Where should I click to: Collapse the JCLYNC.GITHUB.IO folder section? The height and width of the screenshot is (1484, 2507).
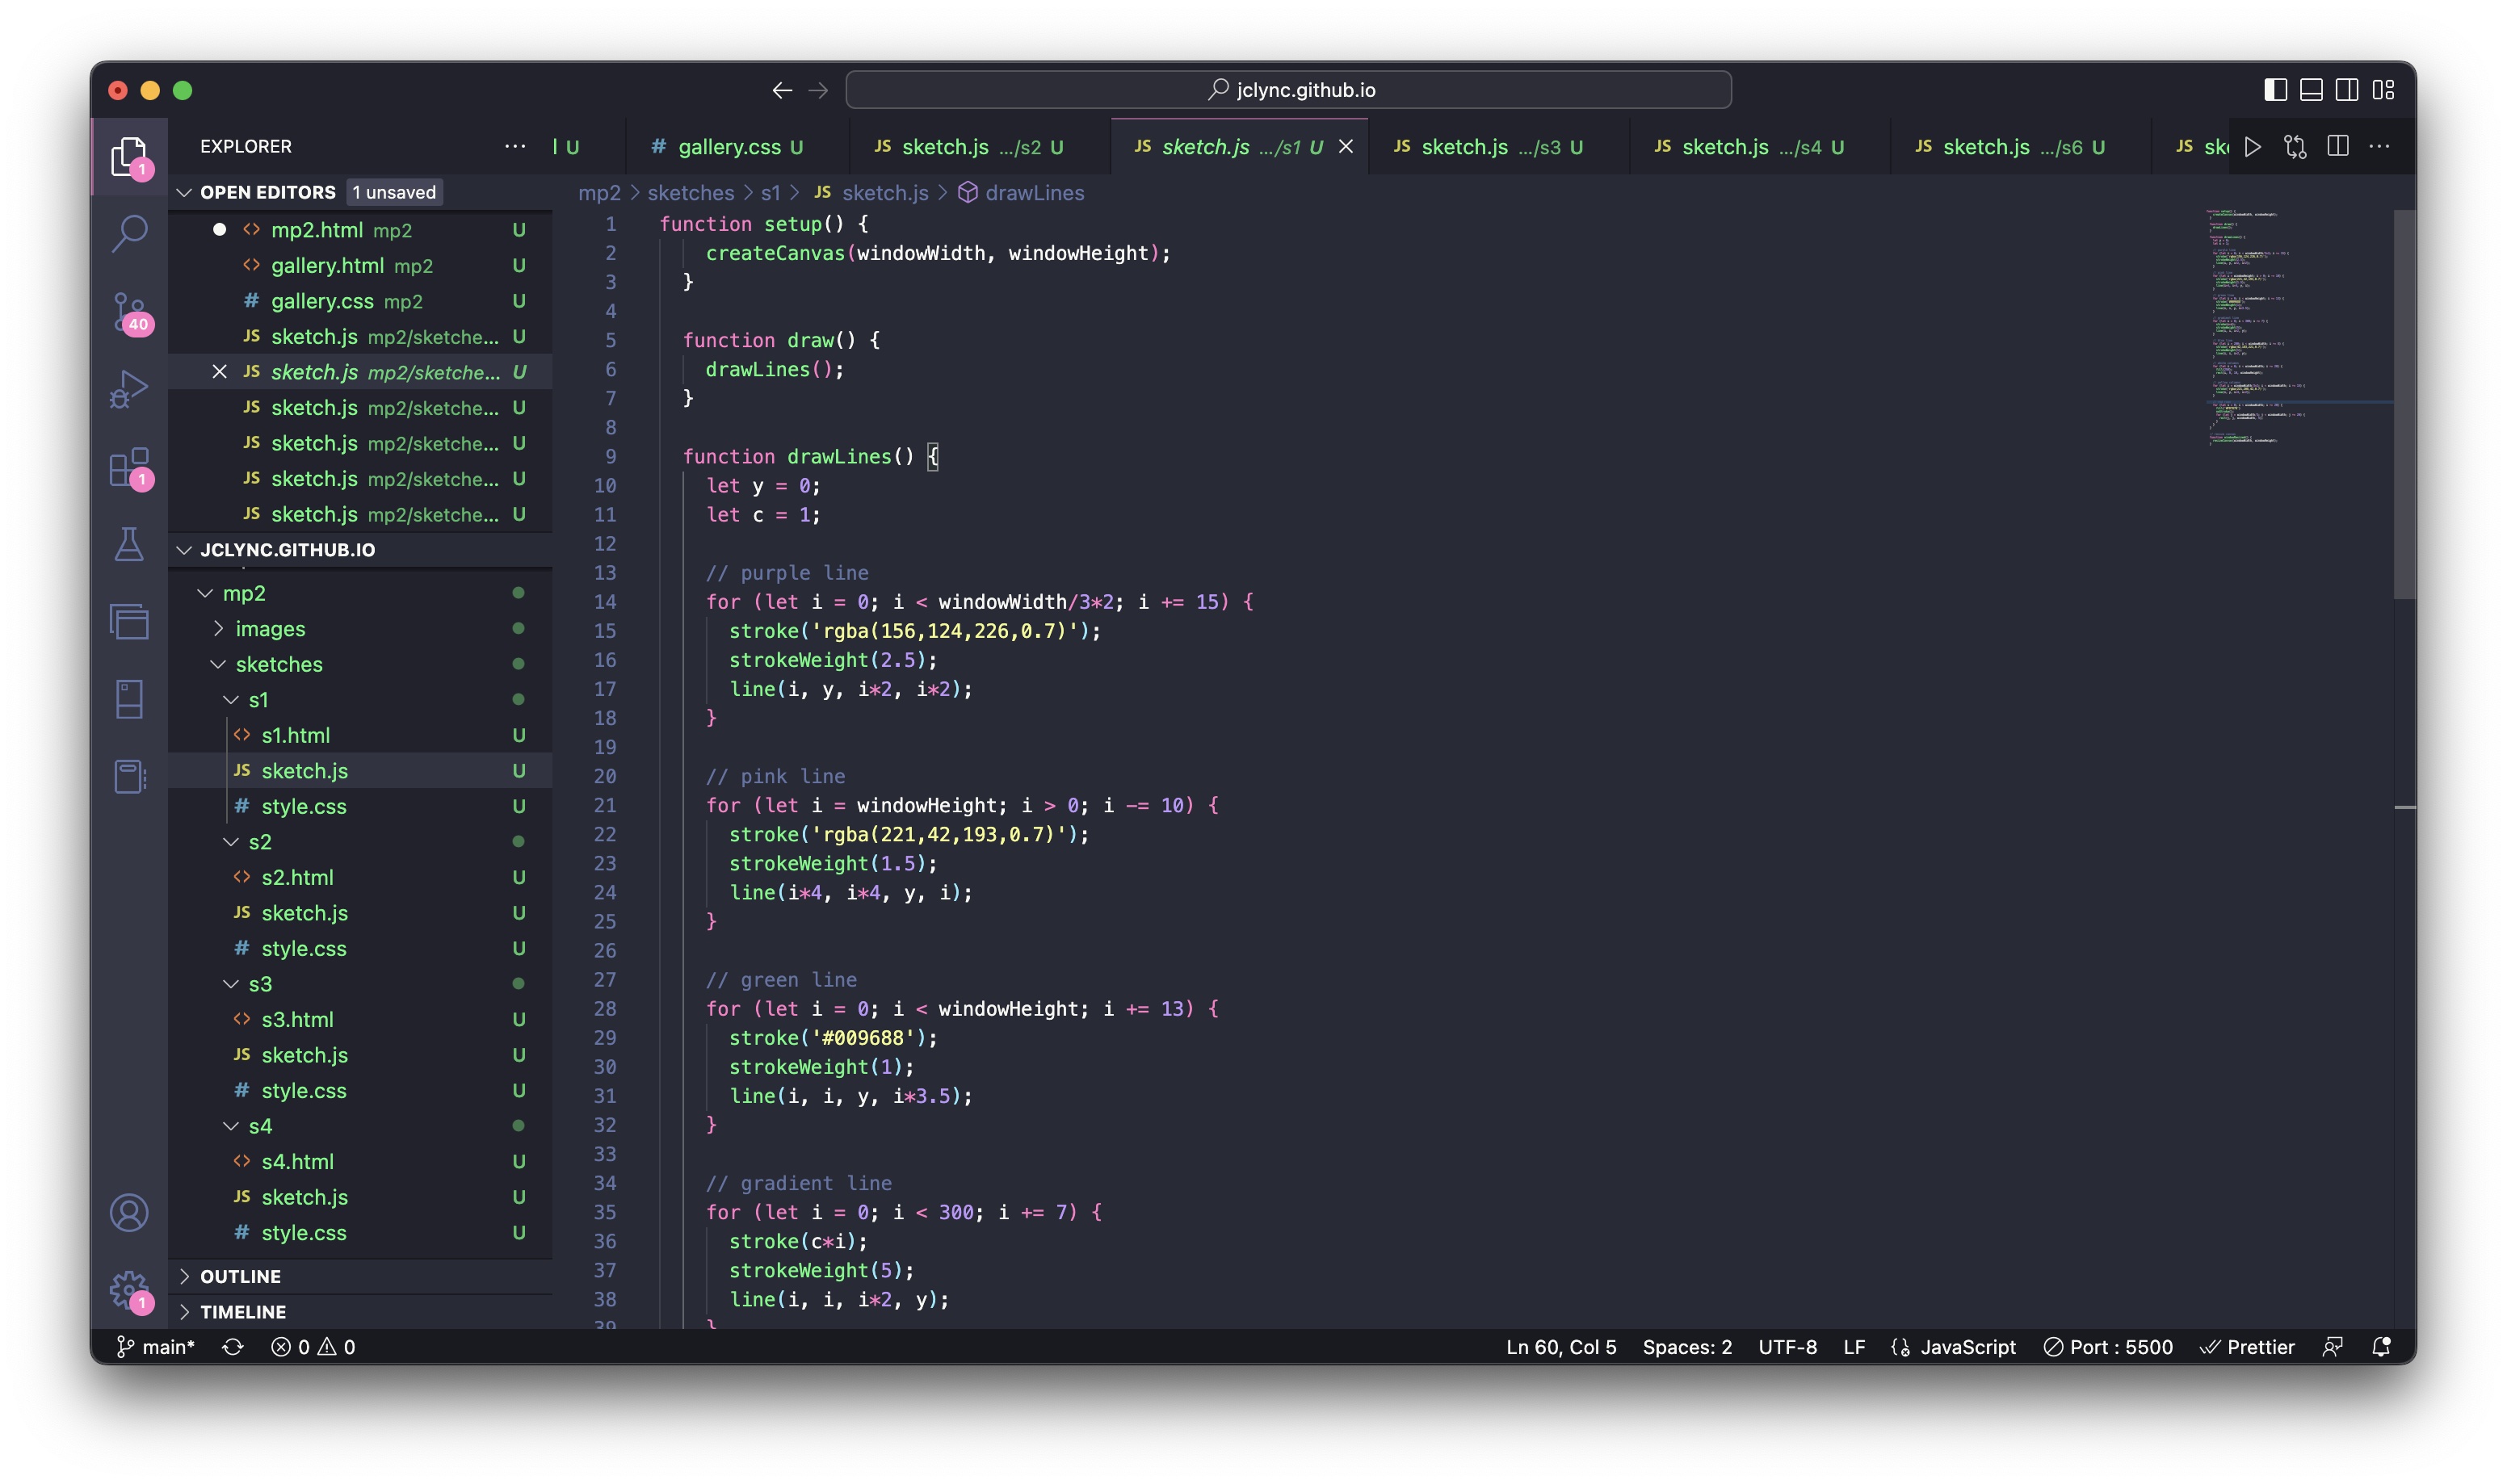pos(184,550)
